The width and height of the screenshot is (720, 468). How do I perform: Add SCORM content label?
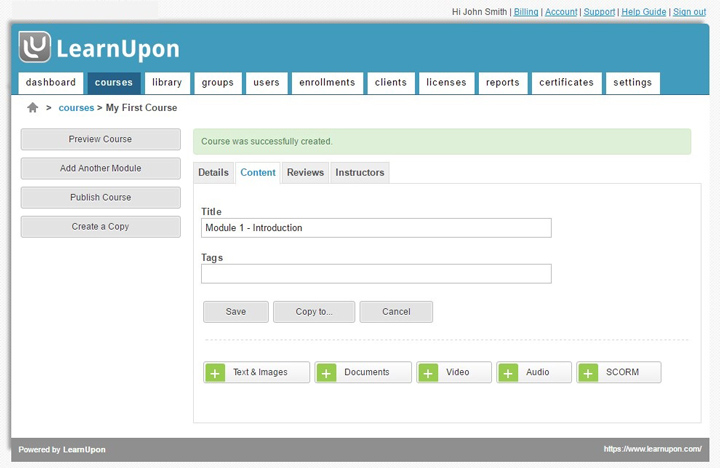pyautogui.click(x=622, y=372)
